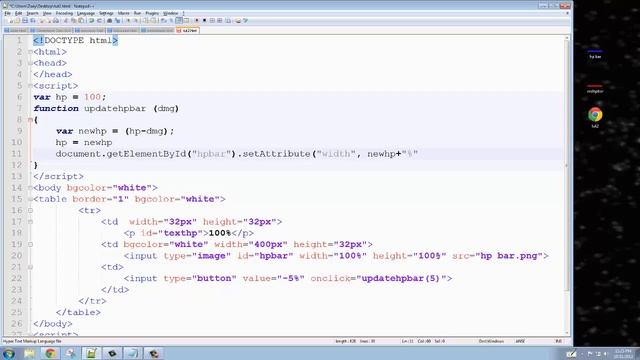Undo the last edit via toolbar

[x=91, y=20]
